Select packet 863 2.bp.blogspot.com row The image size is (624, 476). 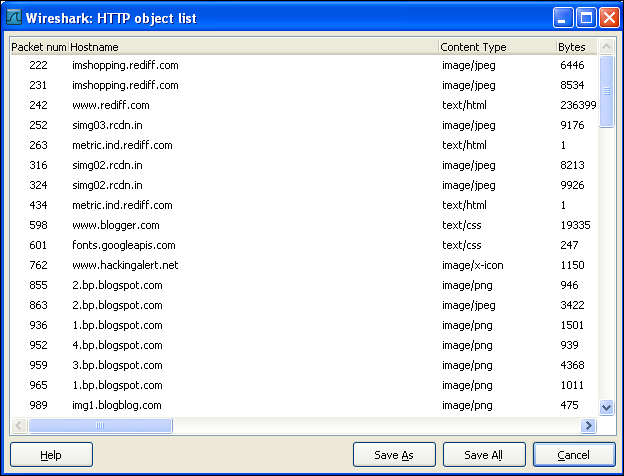(304, 305)
